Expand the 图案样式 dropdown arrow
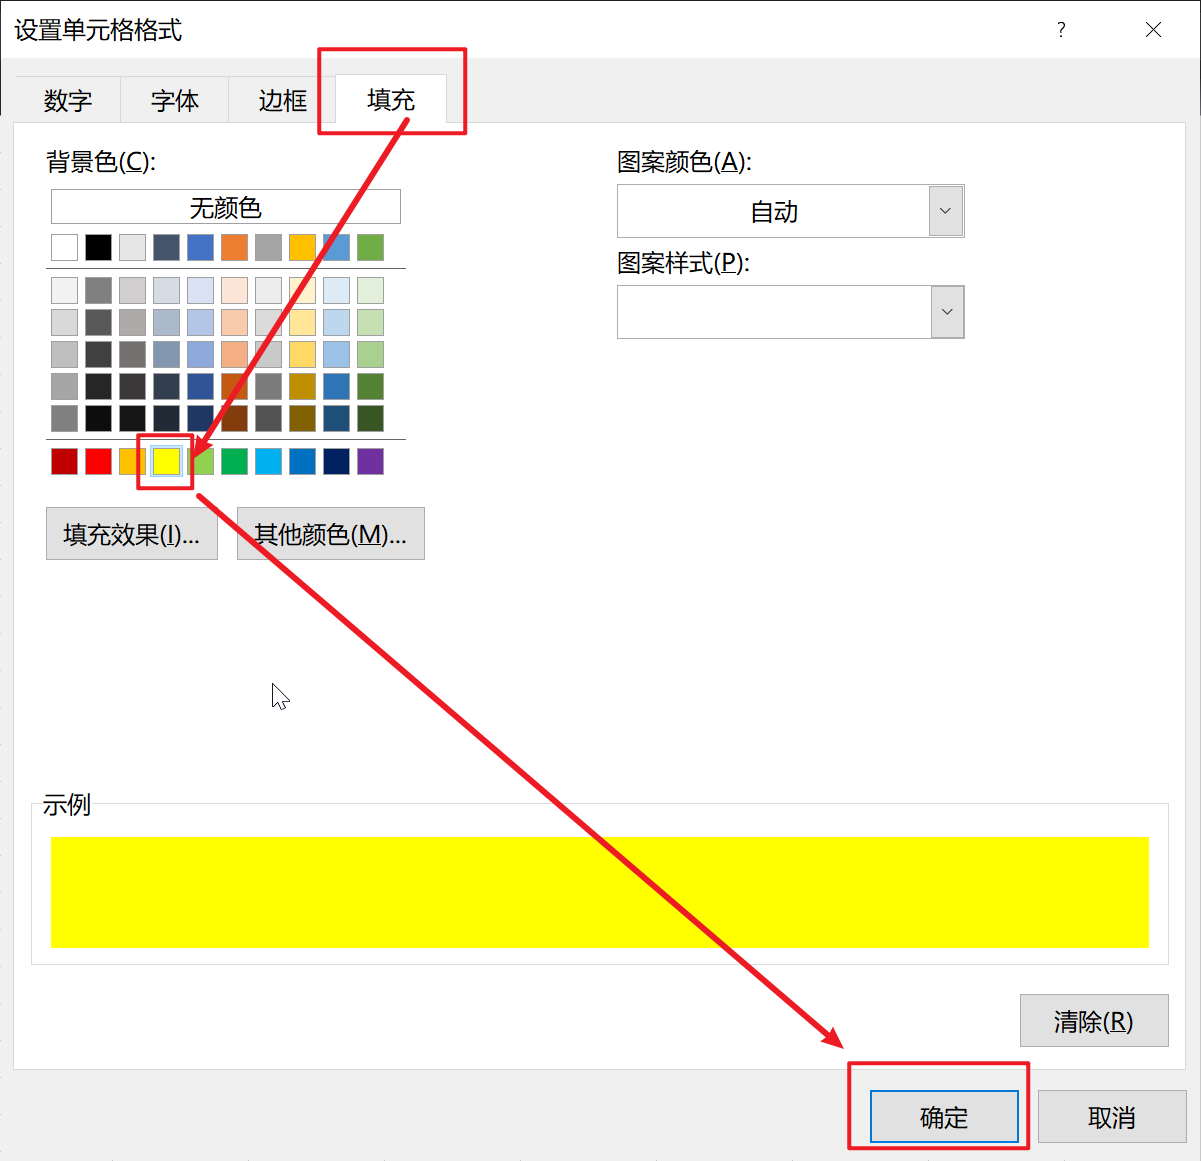Screen dimensions: 1201x1161 (x=947, y=312)
